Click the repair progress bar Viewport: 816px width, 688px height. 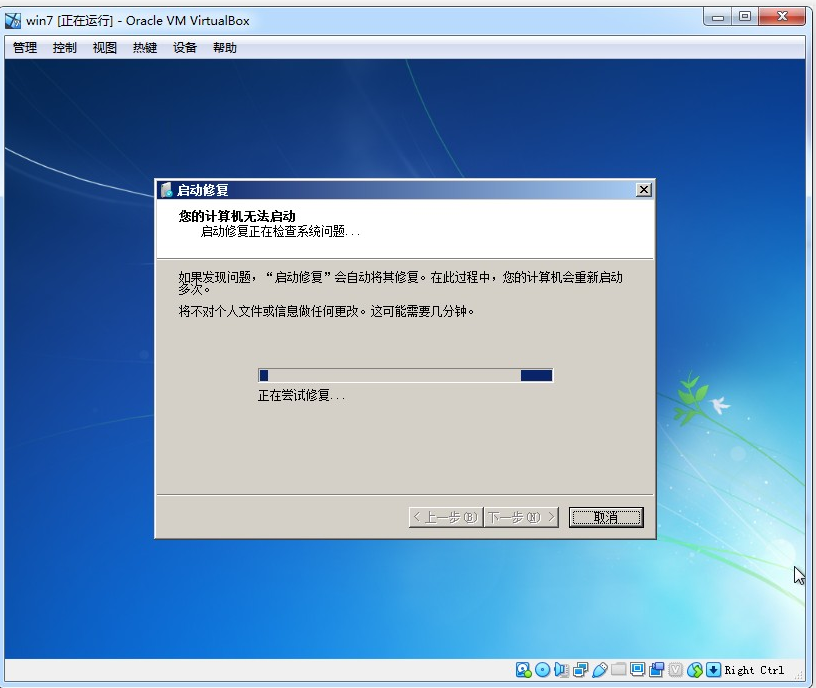405,375
